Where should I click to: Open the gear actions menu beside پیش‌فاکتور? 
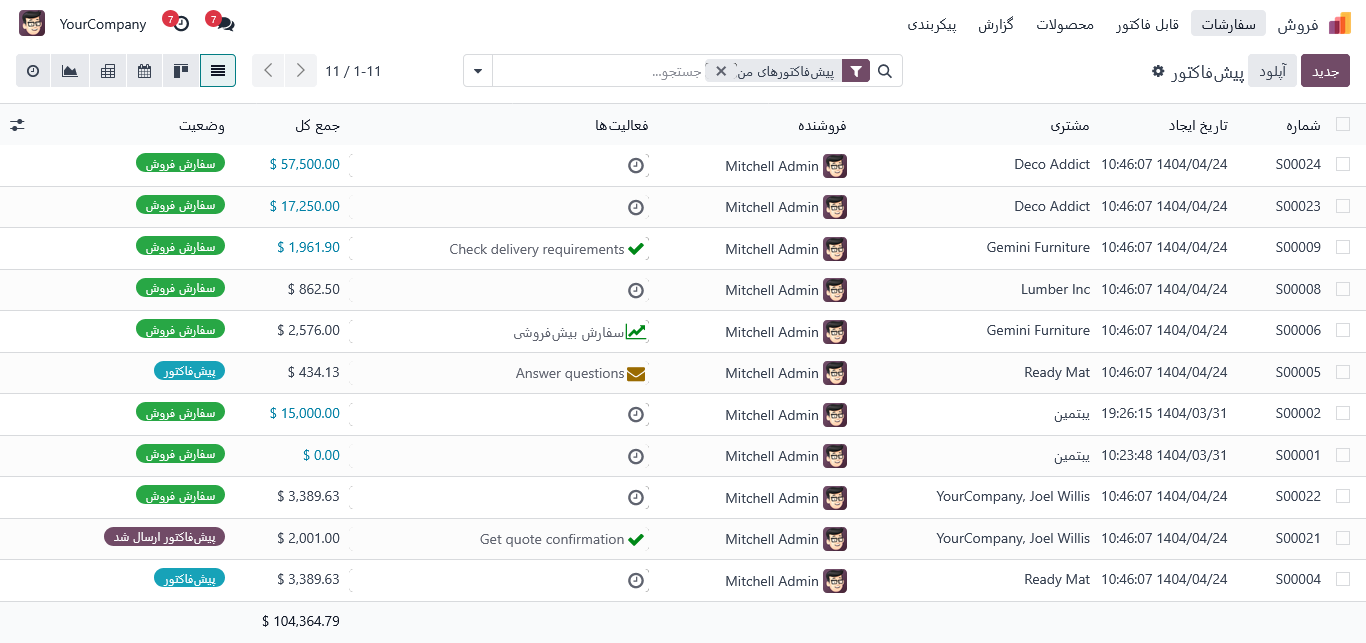coord(1158,71)
